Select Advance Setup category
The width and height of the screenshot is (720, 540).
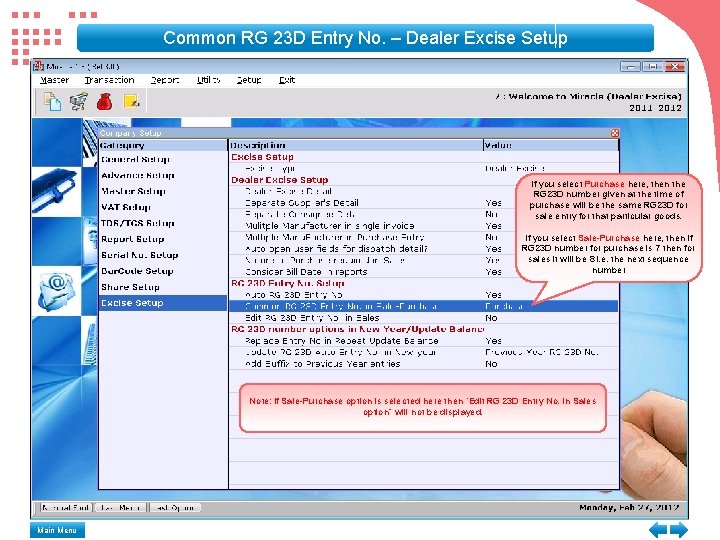pos(163,175)
